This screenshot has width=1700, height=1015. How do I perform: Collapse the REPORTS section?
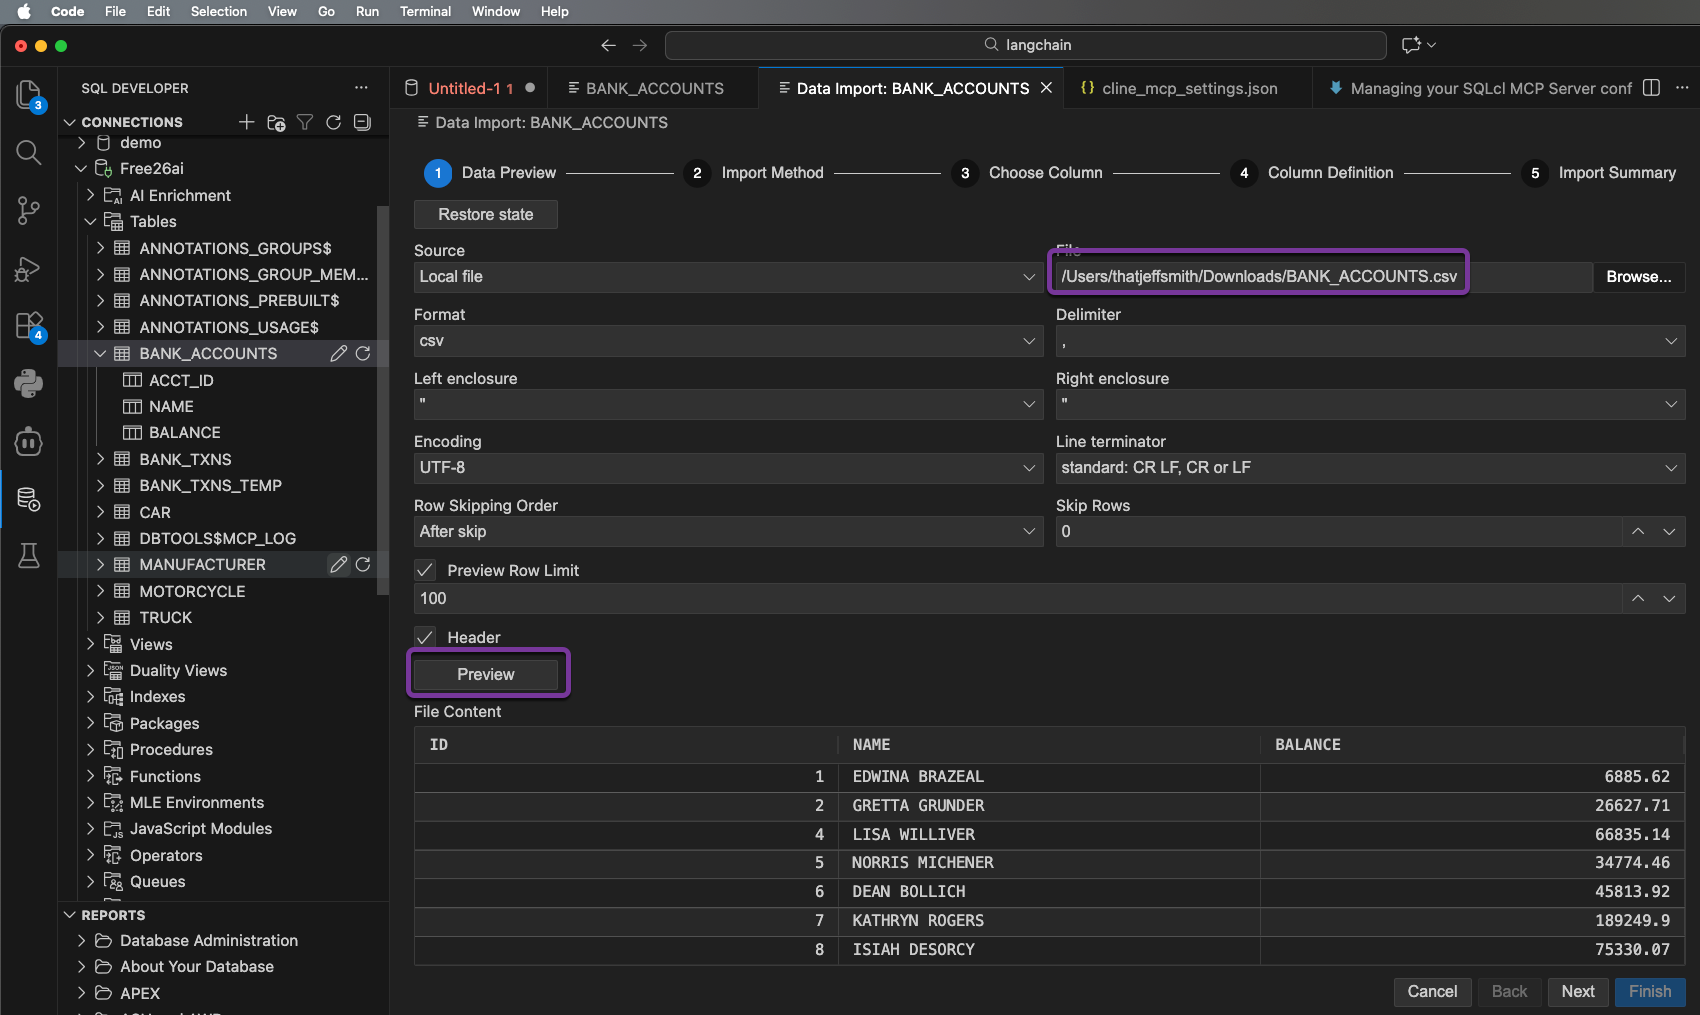[70, 915]
